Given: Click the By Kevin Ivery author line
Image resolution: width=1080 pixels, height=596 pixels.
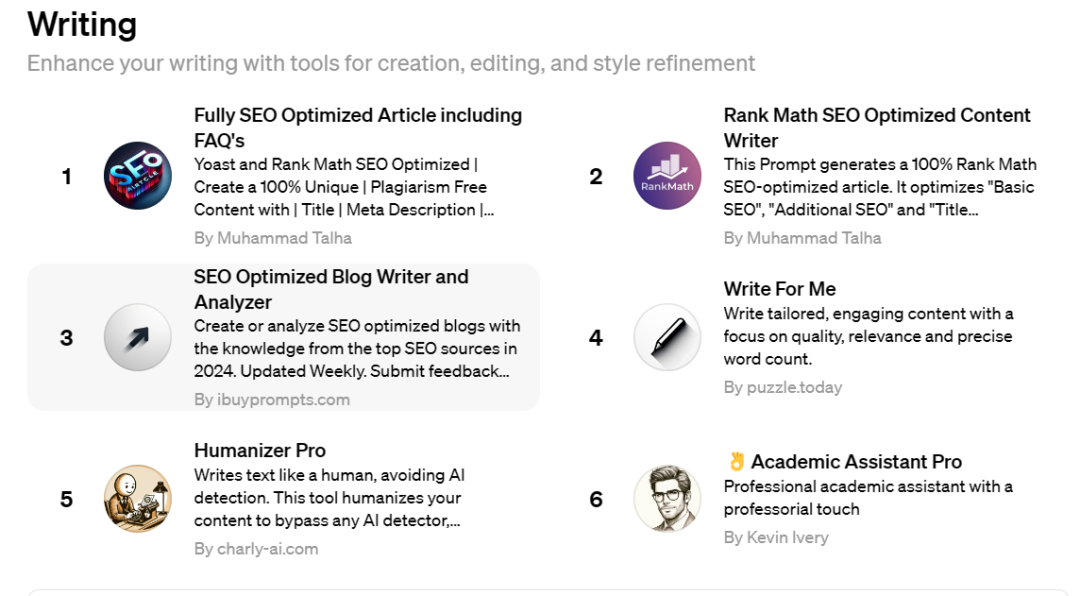Looking at the screenshot, I should tap(776, 537).
